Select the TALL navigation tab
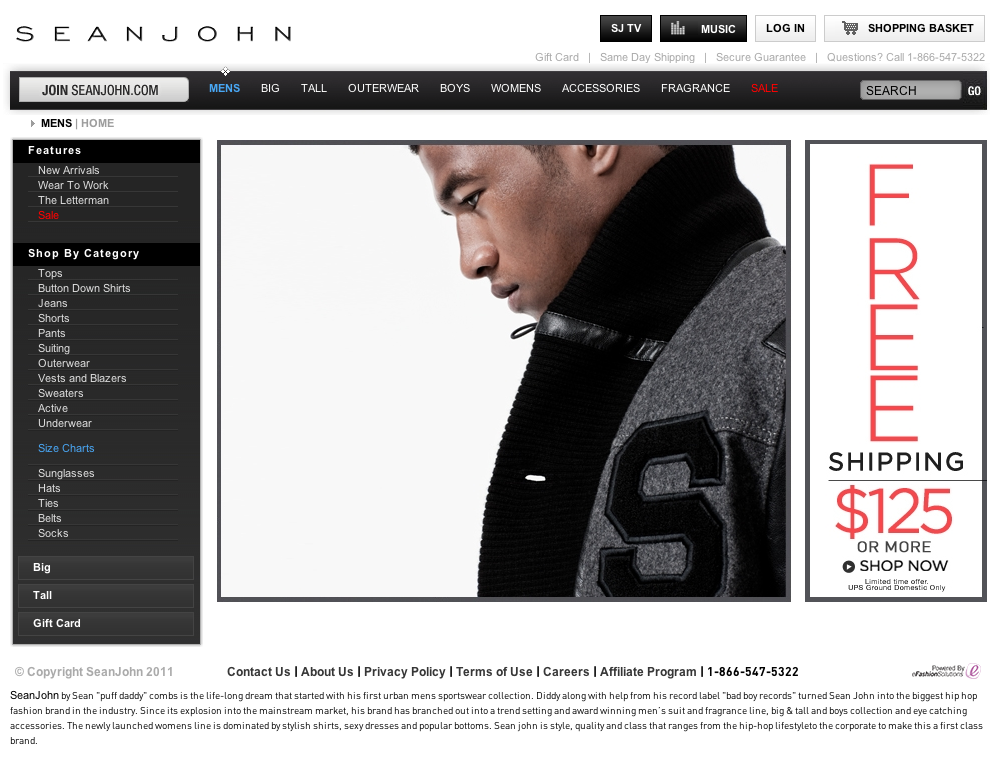The width and height of the screenshot is (1002, 758). (x=314, y=88)
